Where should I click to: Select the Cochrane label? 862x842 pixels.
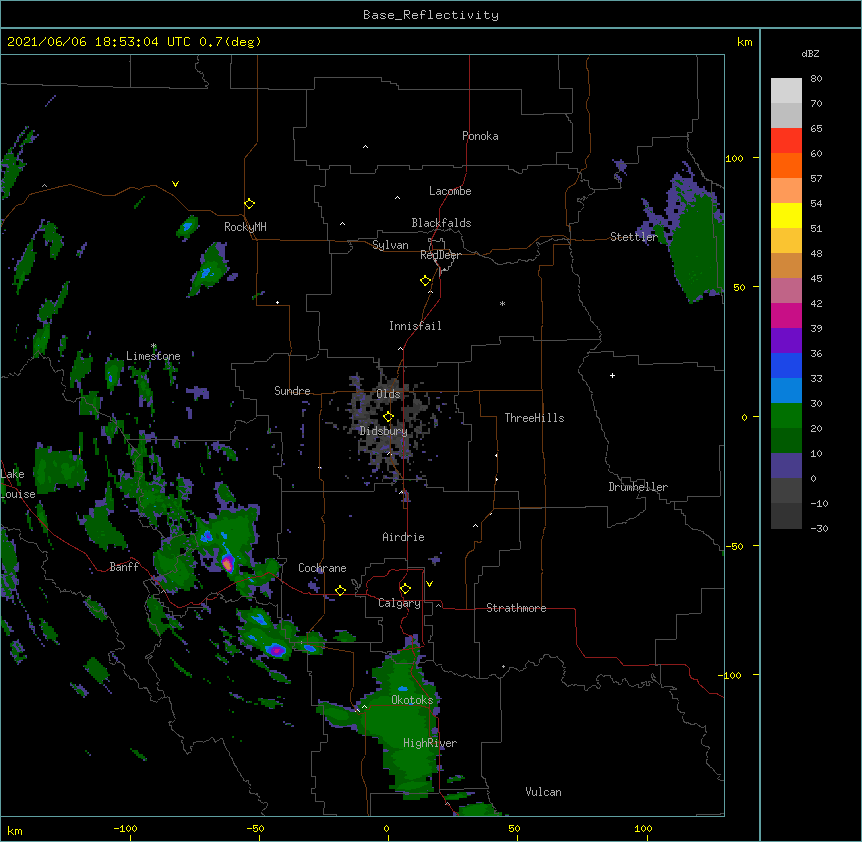pos(322,568)
